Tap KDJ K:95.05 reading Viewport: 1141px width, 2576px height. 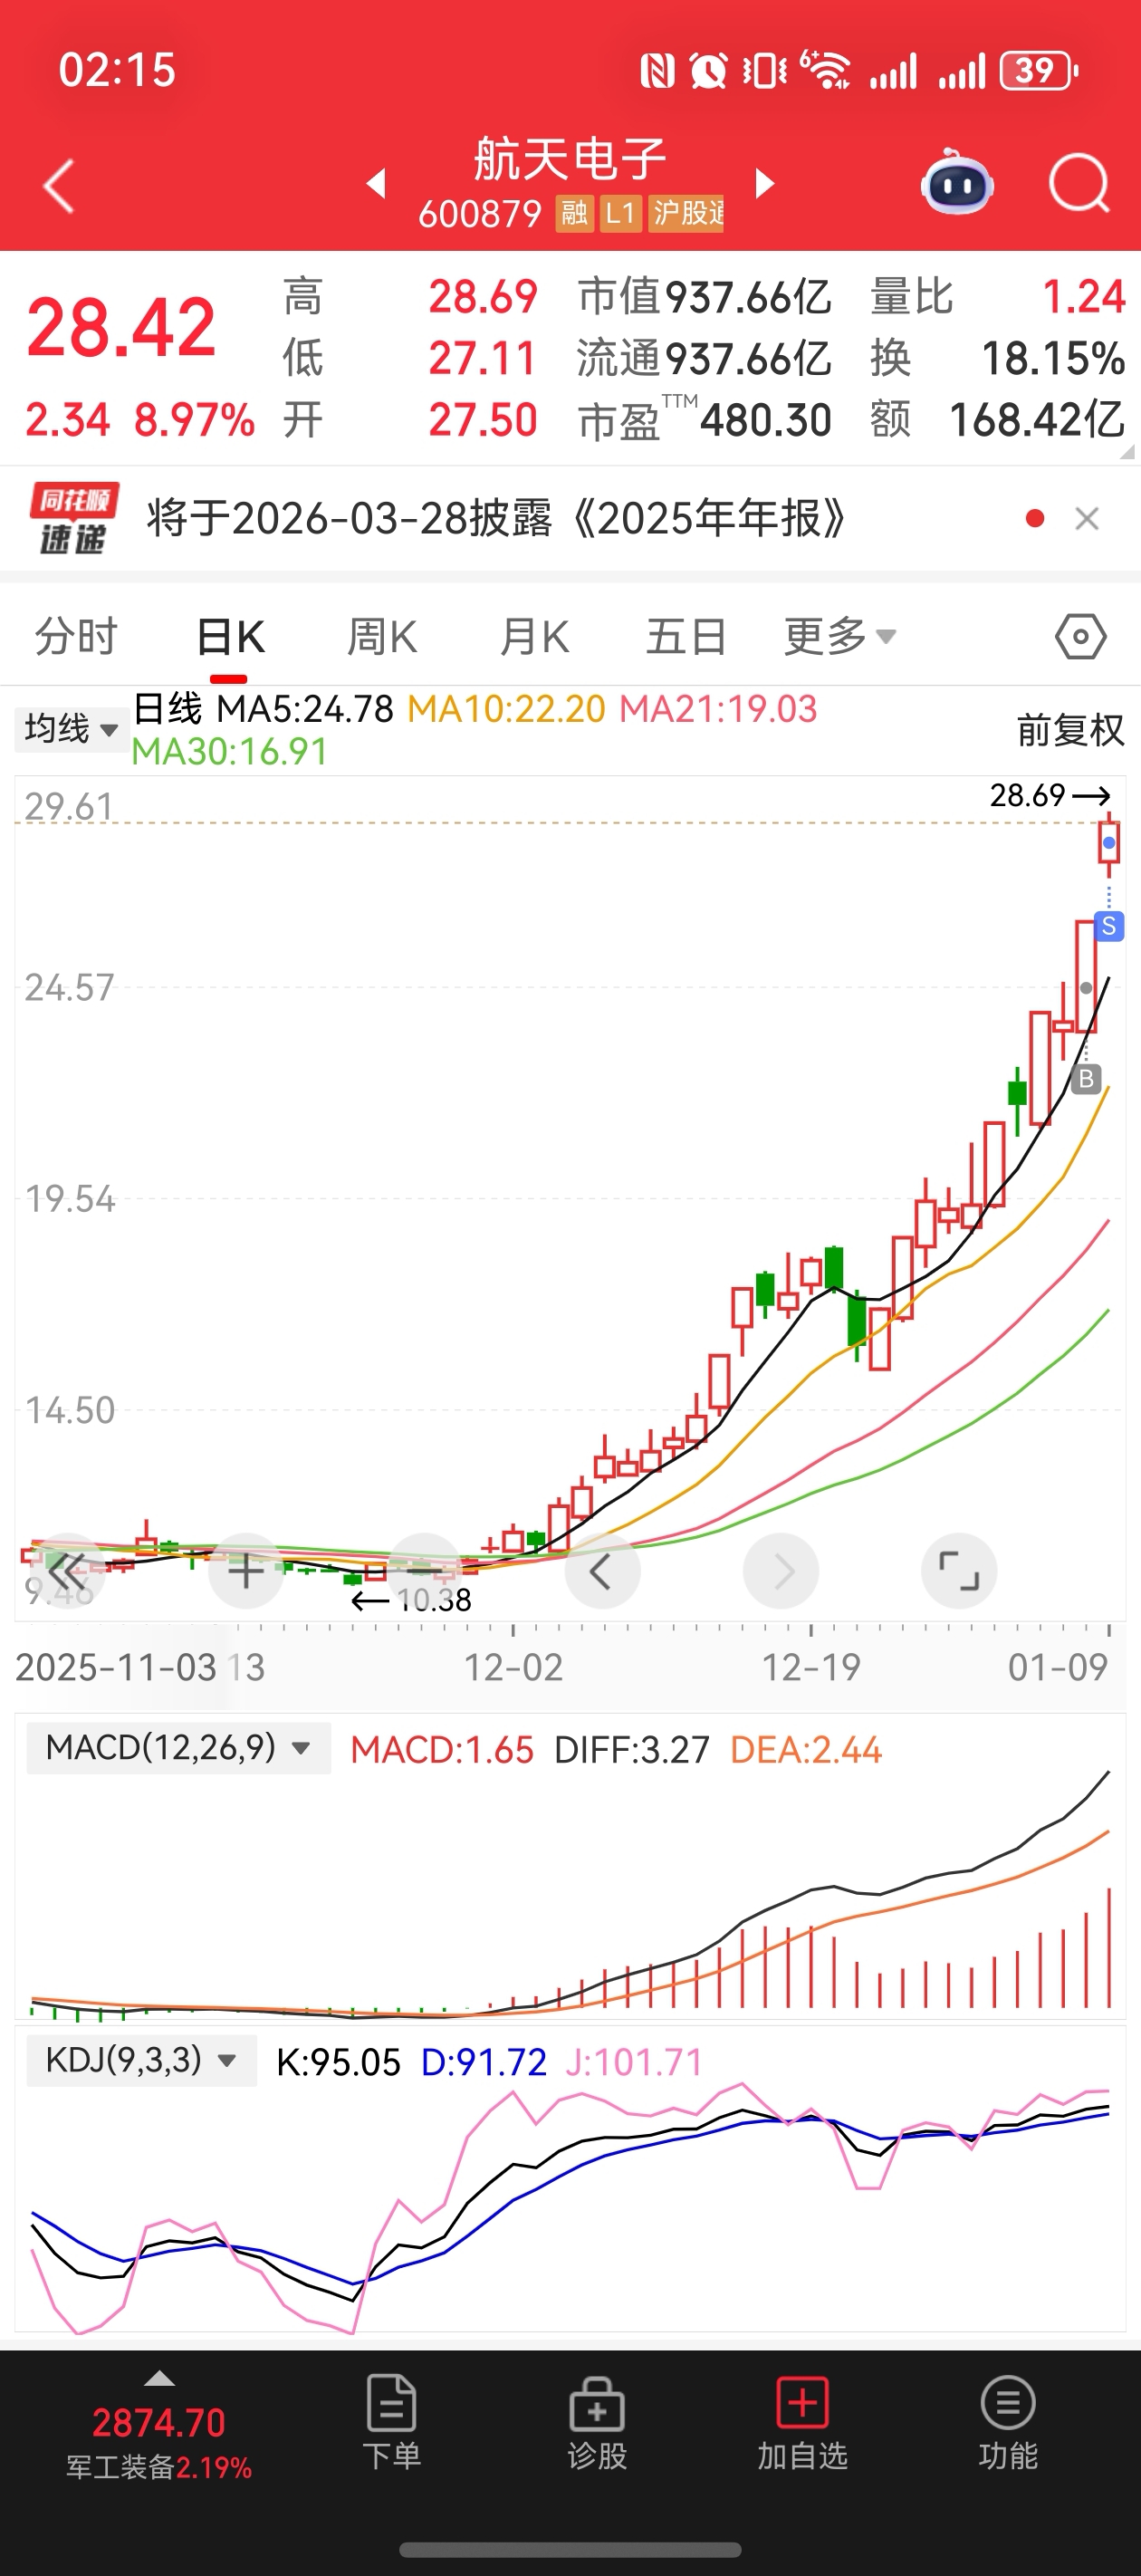(338, 2062)
